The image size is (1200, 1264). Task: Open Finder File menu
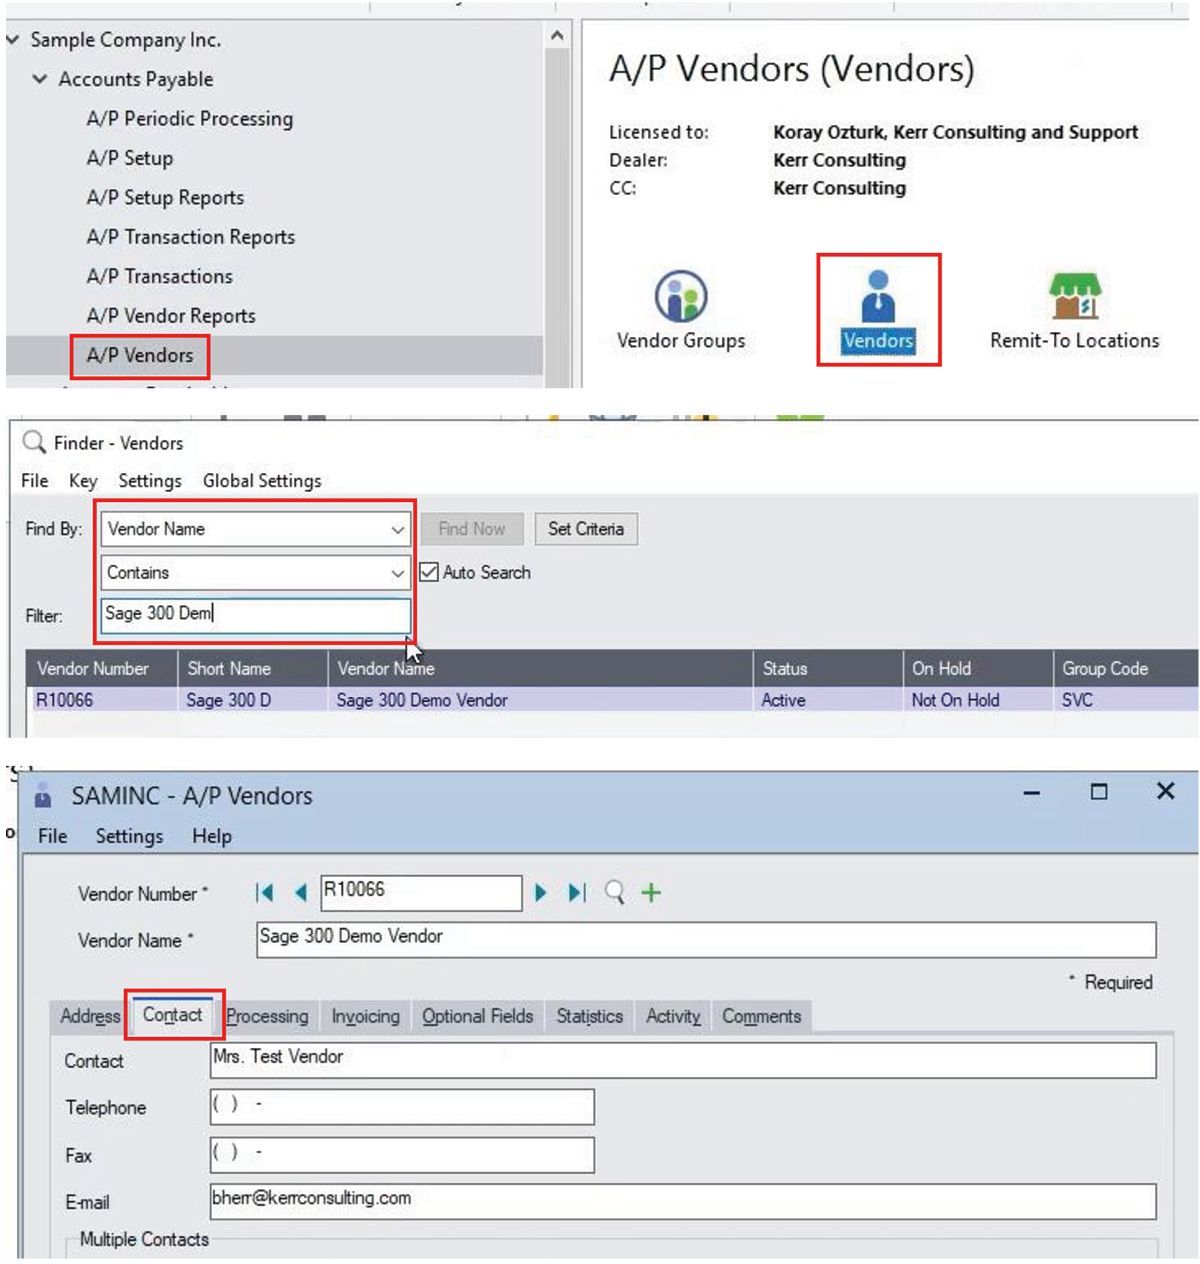pos(35,481)
